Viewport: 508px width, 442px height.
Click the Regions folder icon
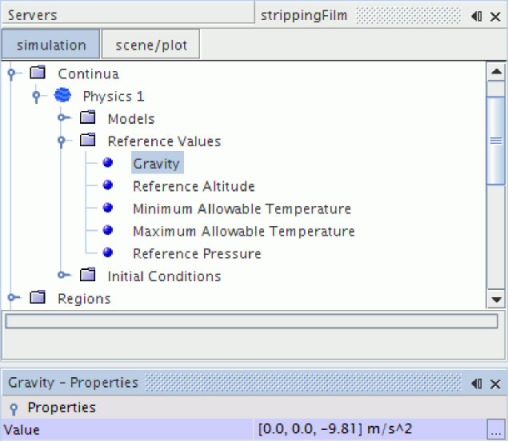(x=38, y=297)
